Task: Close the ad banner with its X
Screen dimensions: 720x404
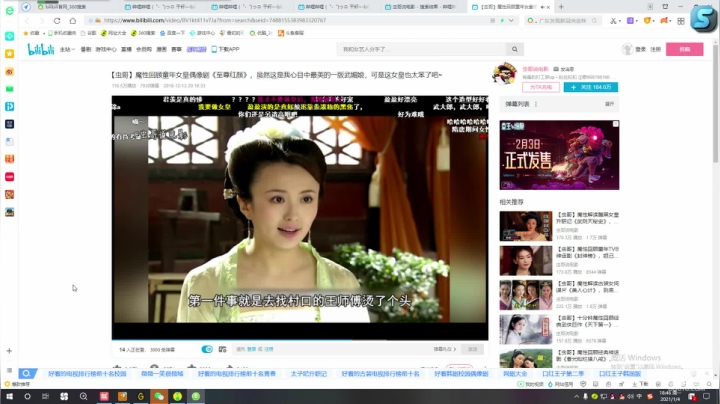Action: coord(615,124)
